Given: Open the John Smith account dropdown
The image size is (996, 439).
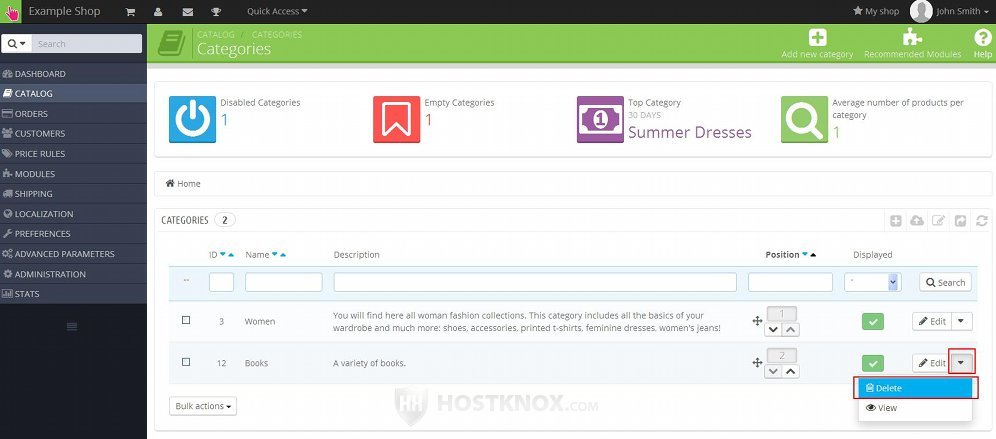Looking at the screenshot, I should 962,11.
